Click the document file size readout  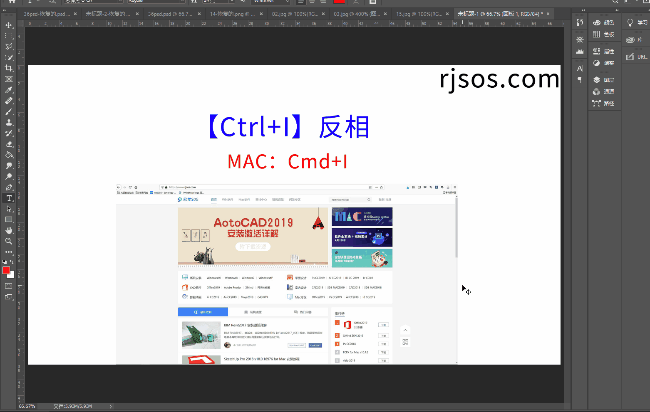tap(73, 406)
